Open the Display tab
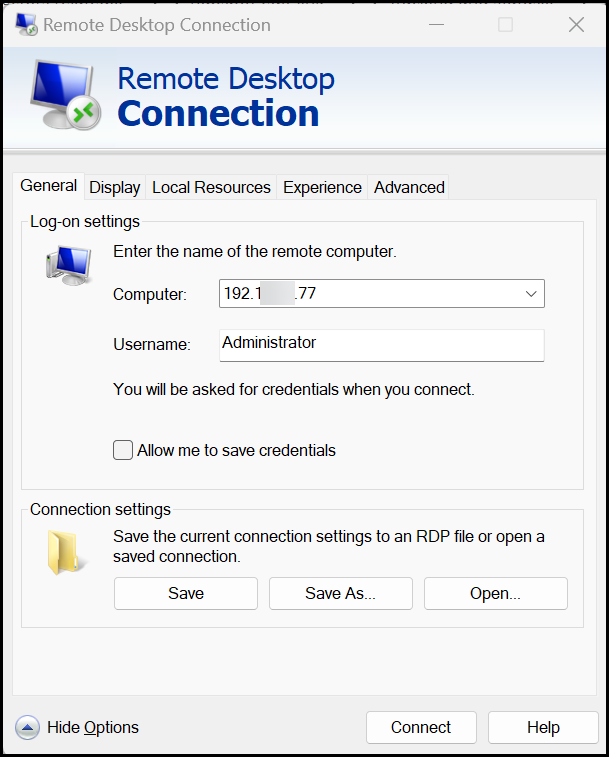The image size is (609, 757). (114, 188)
